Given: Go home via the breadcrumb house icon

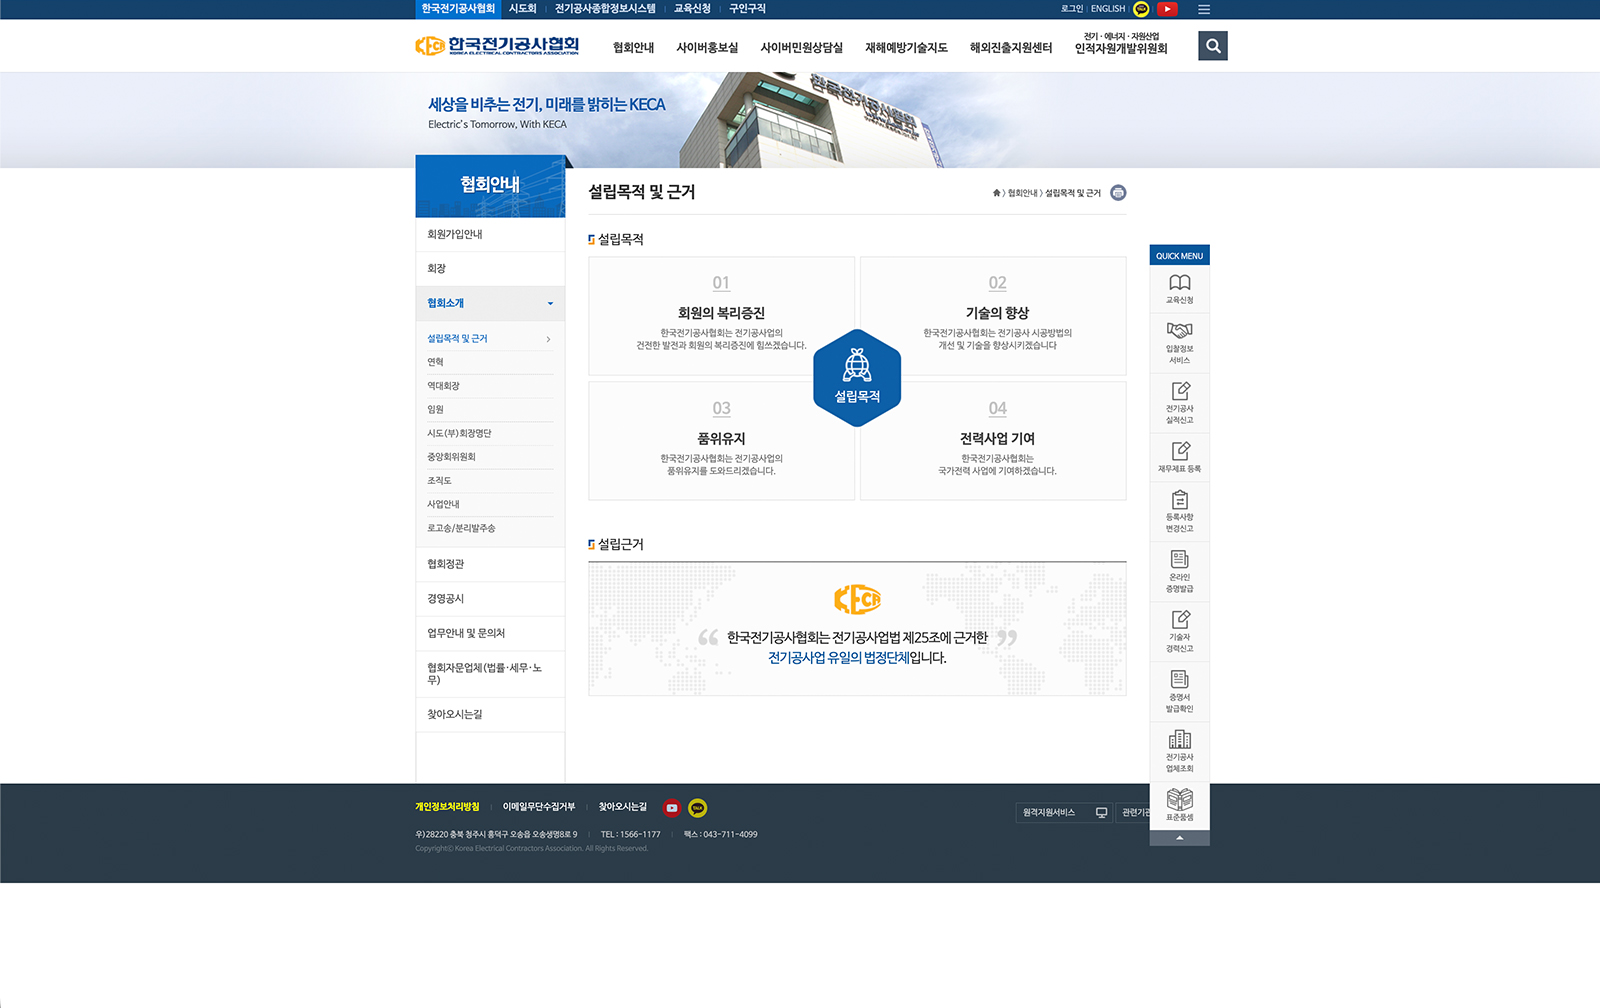Looking at the screenshot, I should pyautogui.click(x=996, y=193).
